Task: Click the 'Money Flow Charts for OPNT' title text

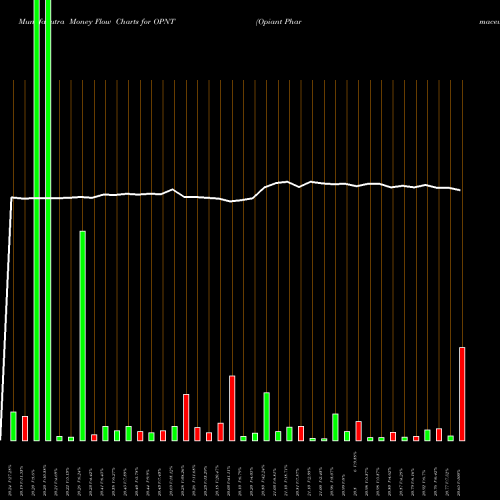Action: tap(122, 22)
